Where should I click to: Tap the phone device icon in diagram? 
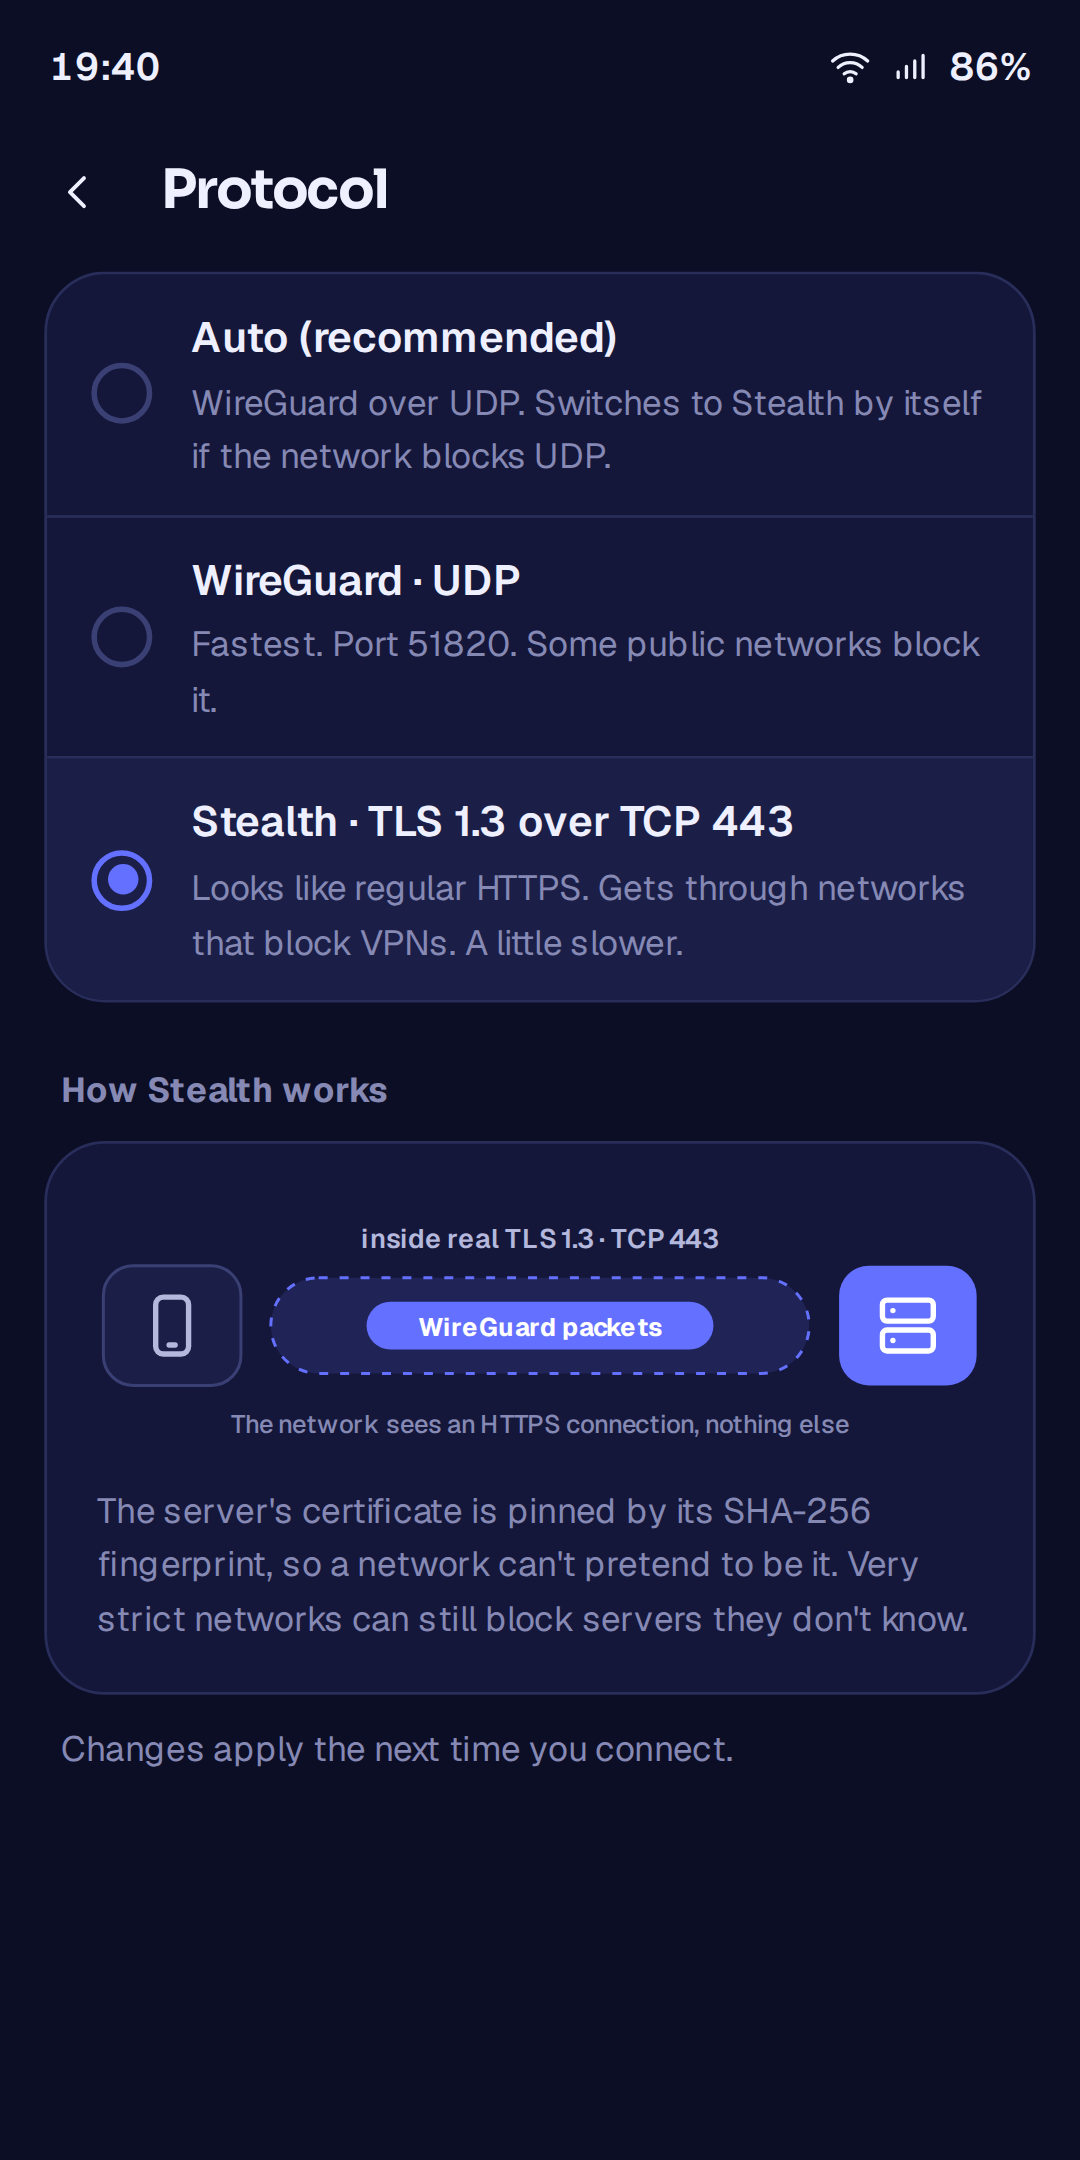[x=172, y=1325]
